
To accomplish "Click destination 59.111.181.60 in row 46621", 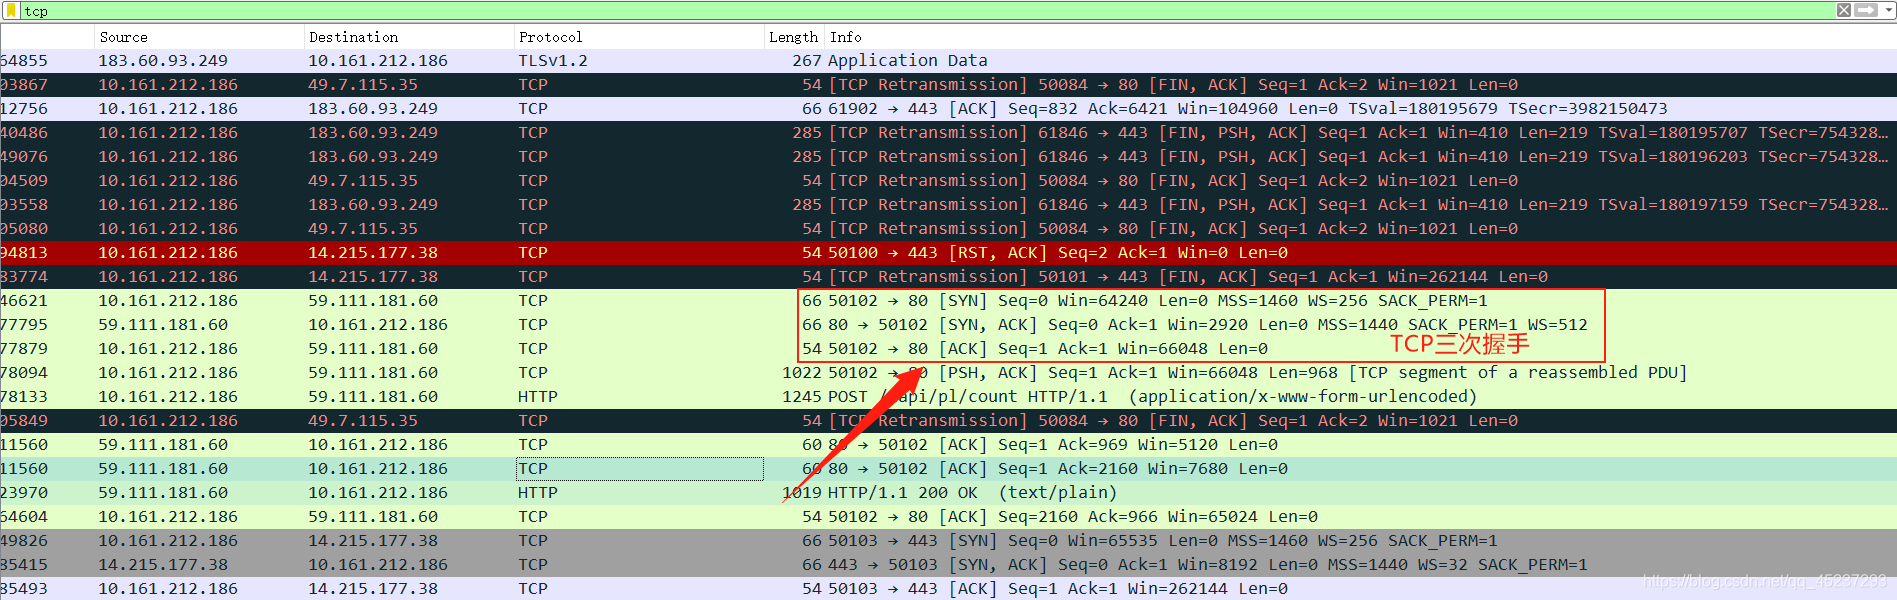I will (373, 300).
